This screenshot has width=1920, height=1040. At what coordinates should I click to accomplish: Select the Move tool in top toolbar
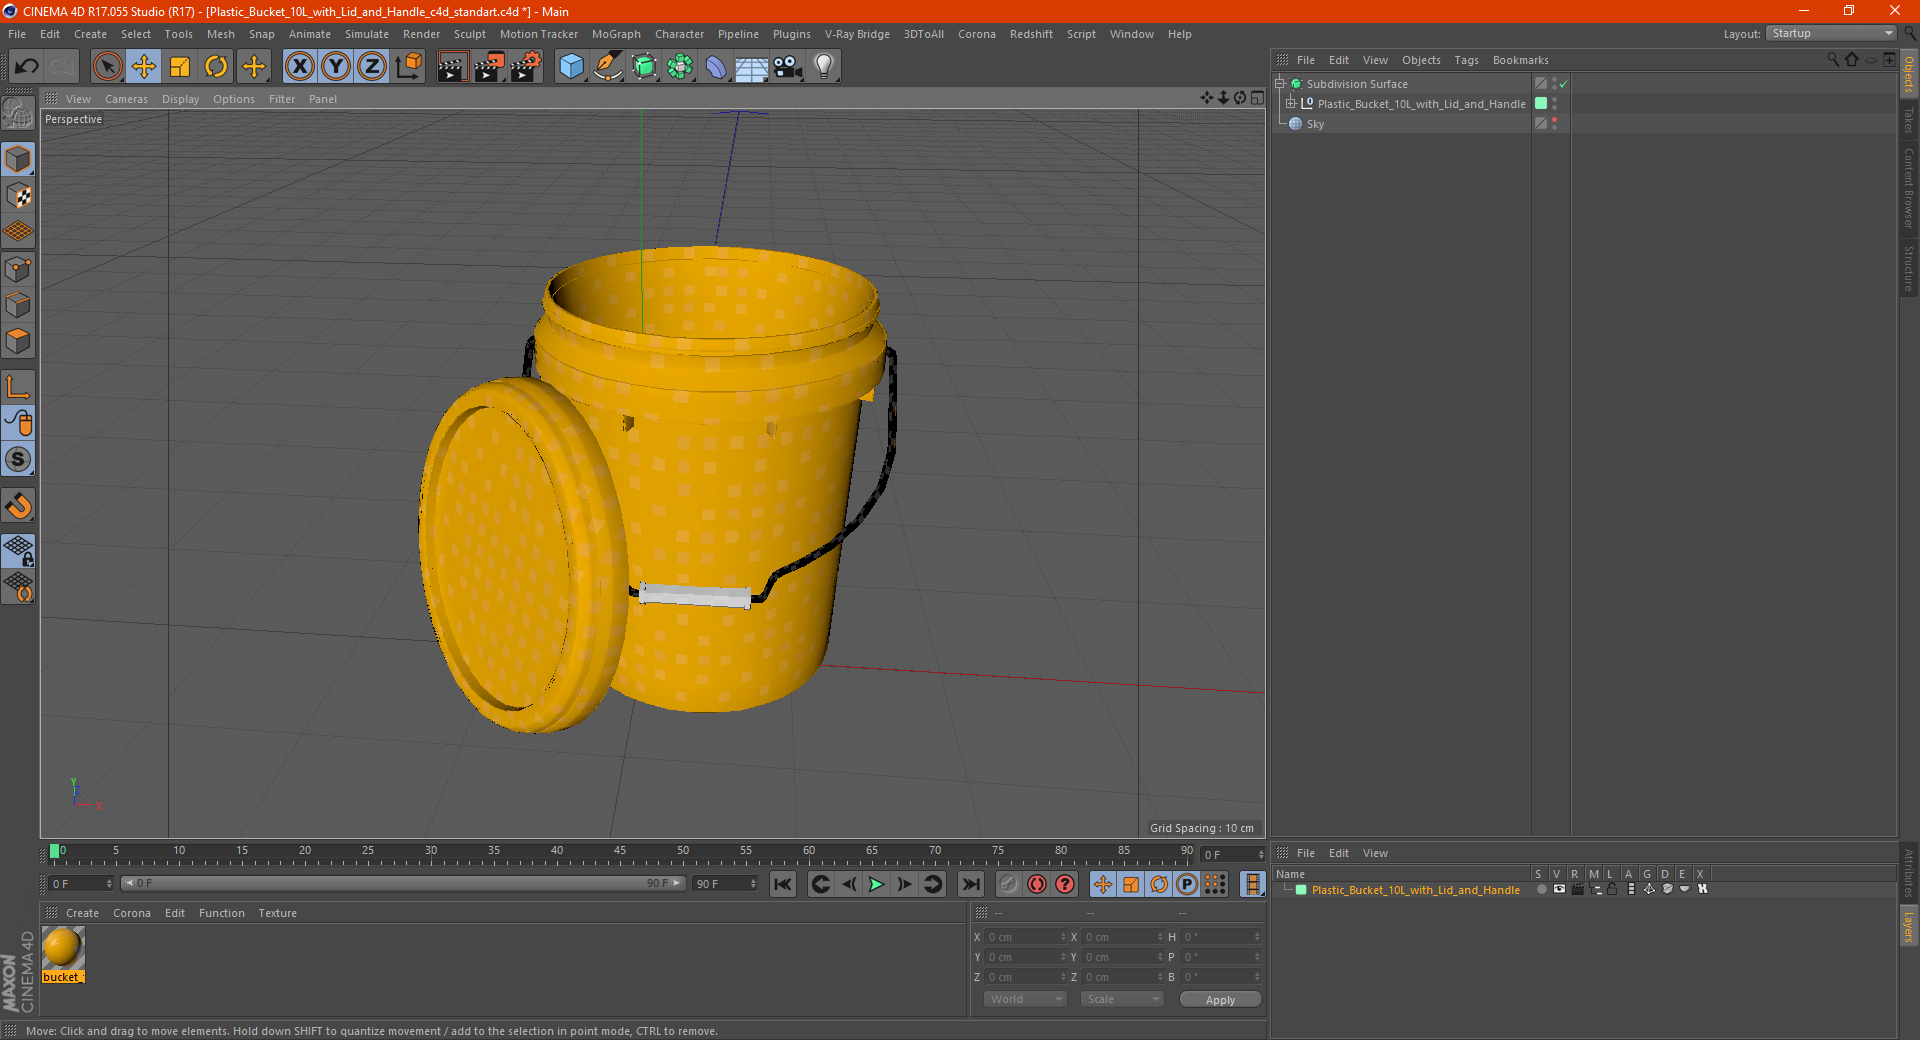pyautogui.click(x=144, y=67)
